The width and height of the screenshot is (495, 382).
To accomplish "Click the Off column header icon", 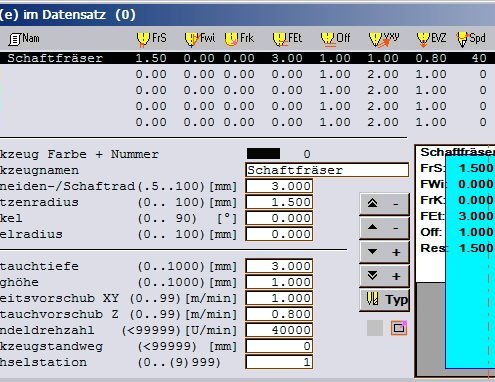I will tap(327, 39).
